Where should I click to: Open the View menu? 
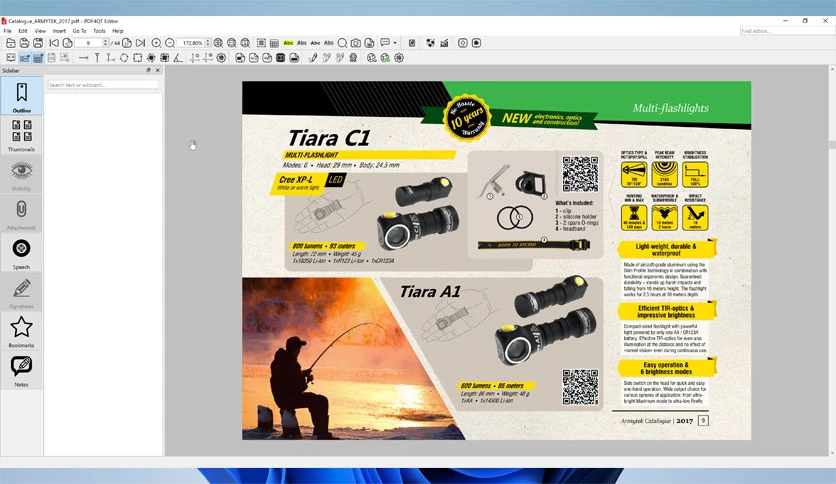[x=40, y=31]
